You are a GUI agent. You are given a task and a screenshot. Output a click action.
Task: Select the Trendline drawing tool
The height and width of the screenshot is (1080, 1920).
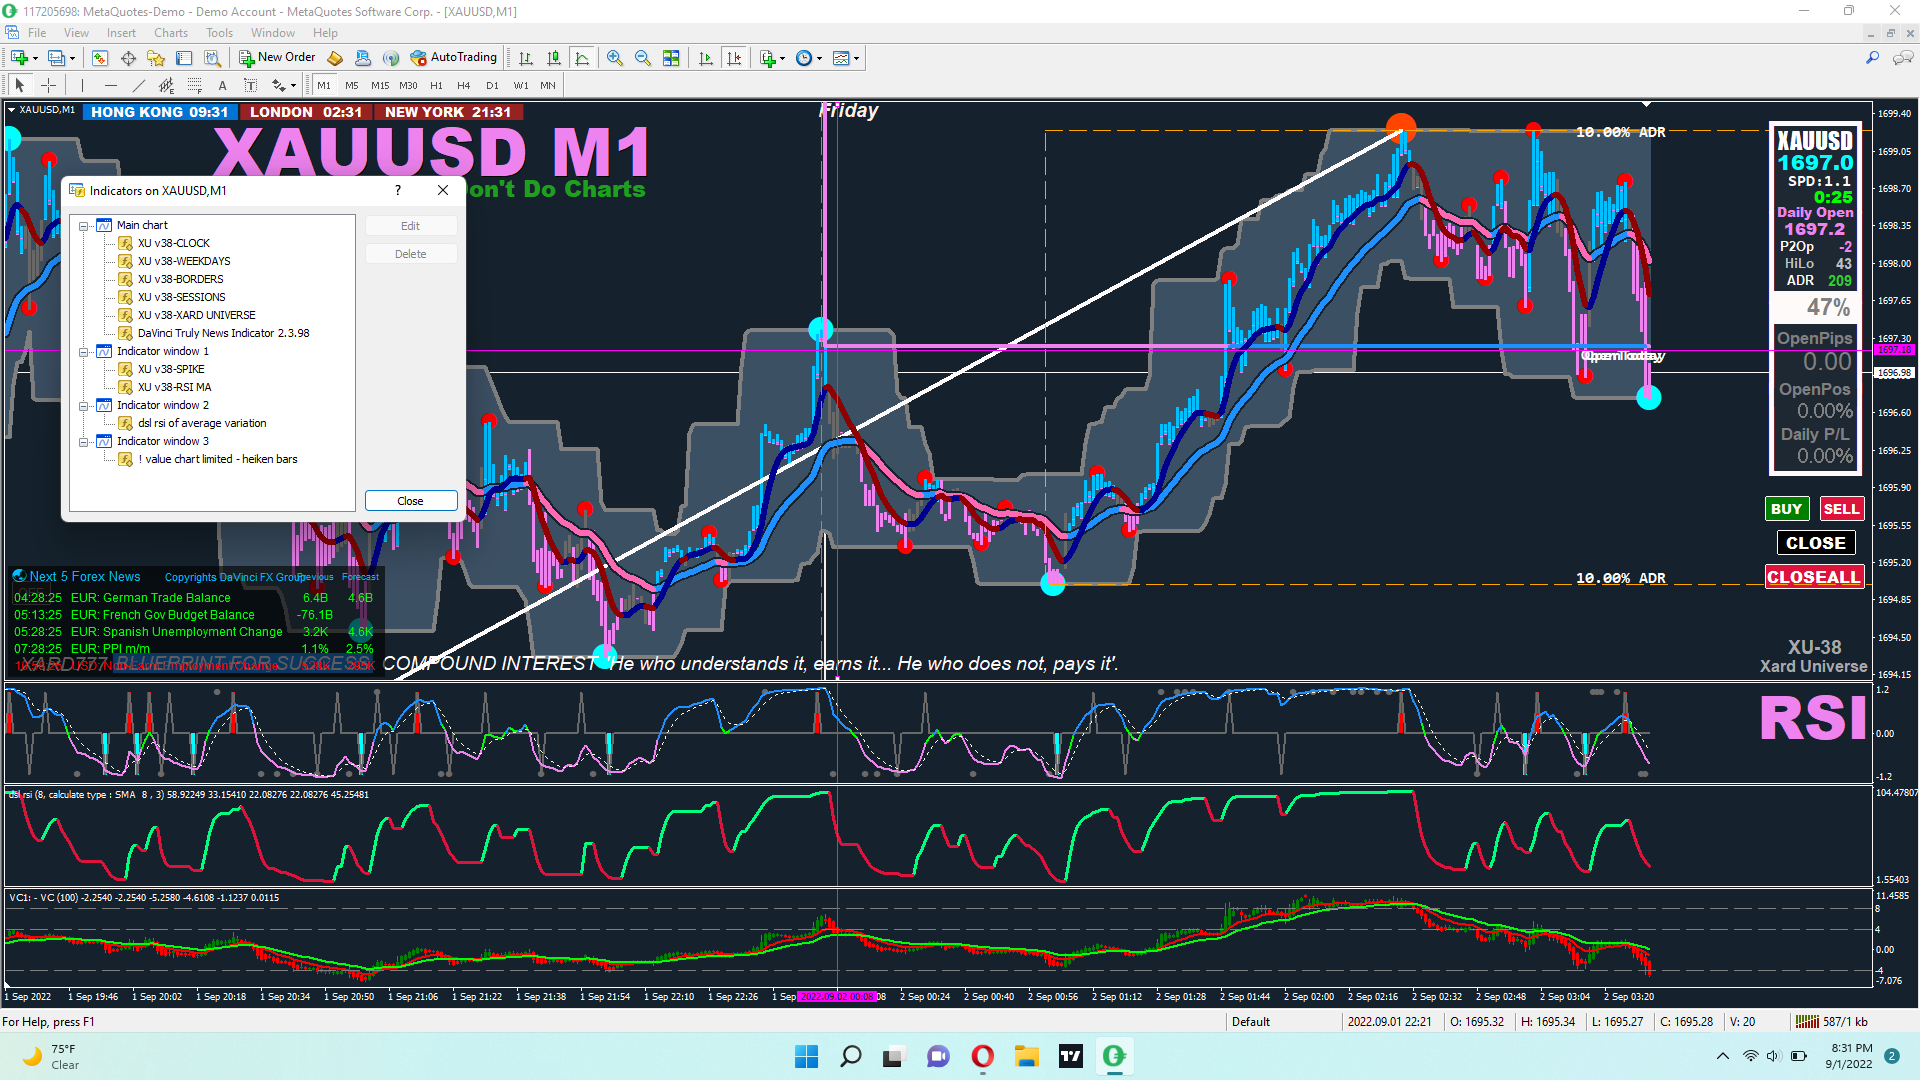point(139,86)
